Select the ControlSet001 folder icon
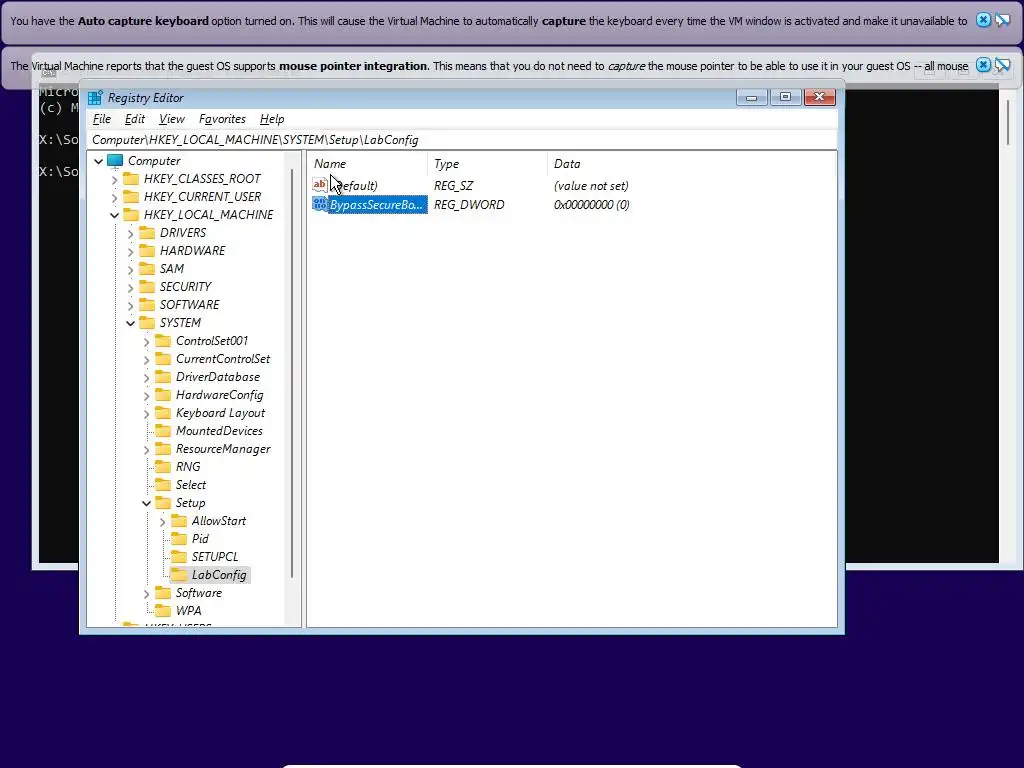Screen dimensions: 1024x768 point(163,340)
